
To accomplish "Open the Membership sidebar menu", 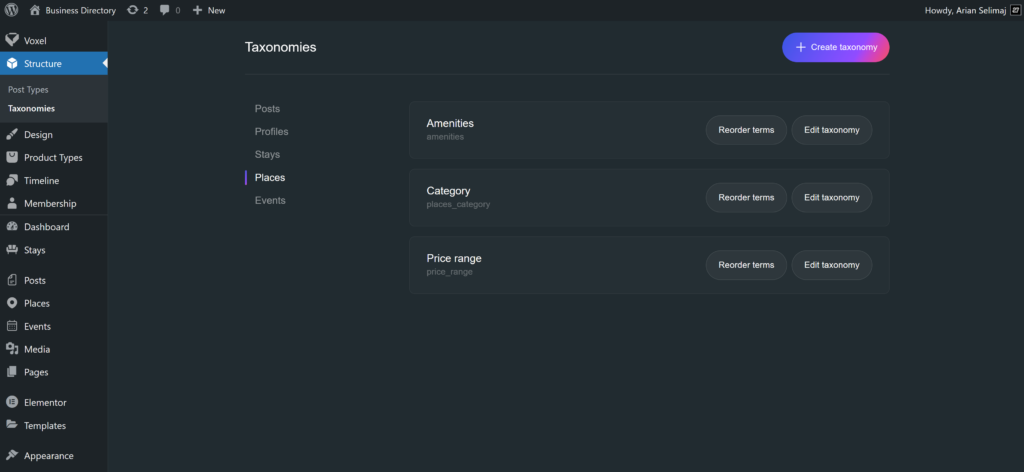I will [x=50, y=204].
